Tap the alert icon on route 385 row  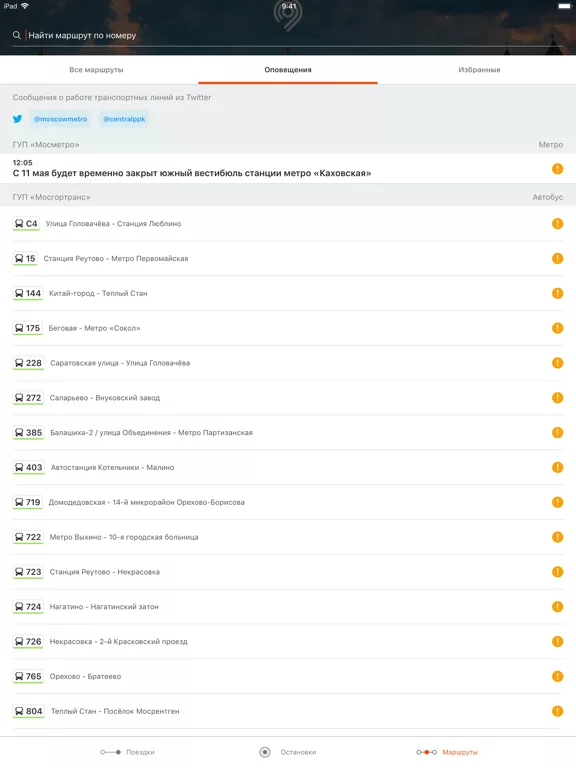coord(557,432)
